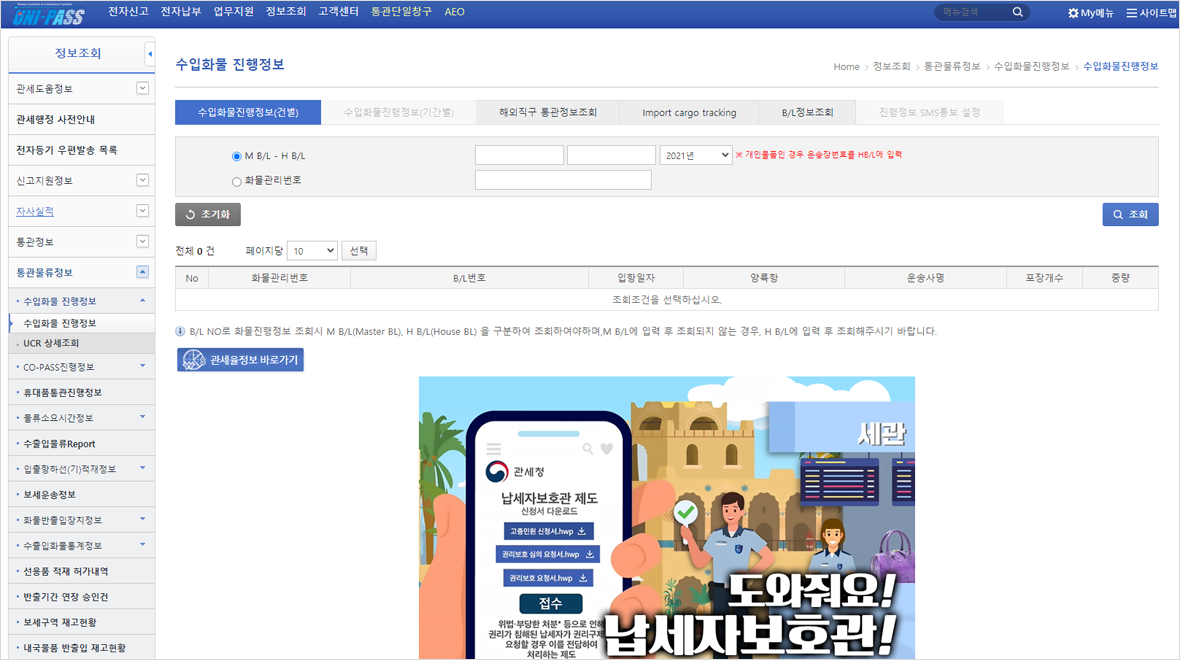Viewport: 1180px width, 660px height.
Task: Open the 전자신고 top menu
Action: [128, 12]
